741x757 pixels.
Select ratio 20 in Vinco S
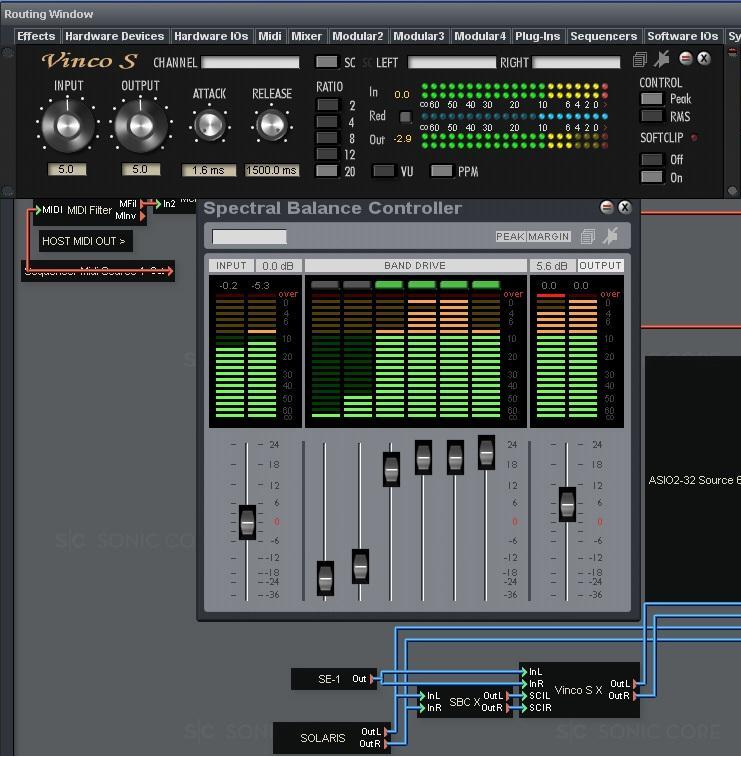point(327,170)
